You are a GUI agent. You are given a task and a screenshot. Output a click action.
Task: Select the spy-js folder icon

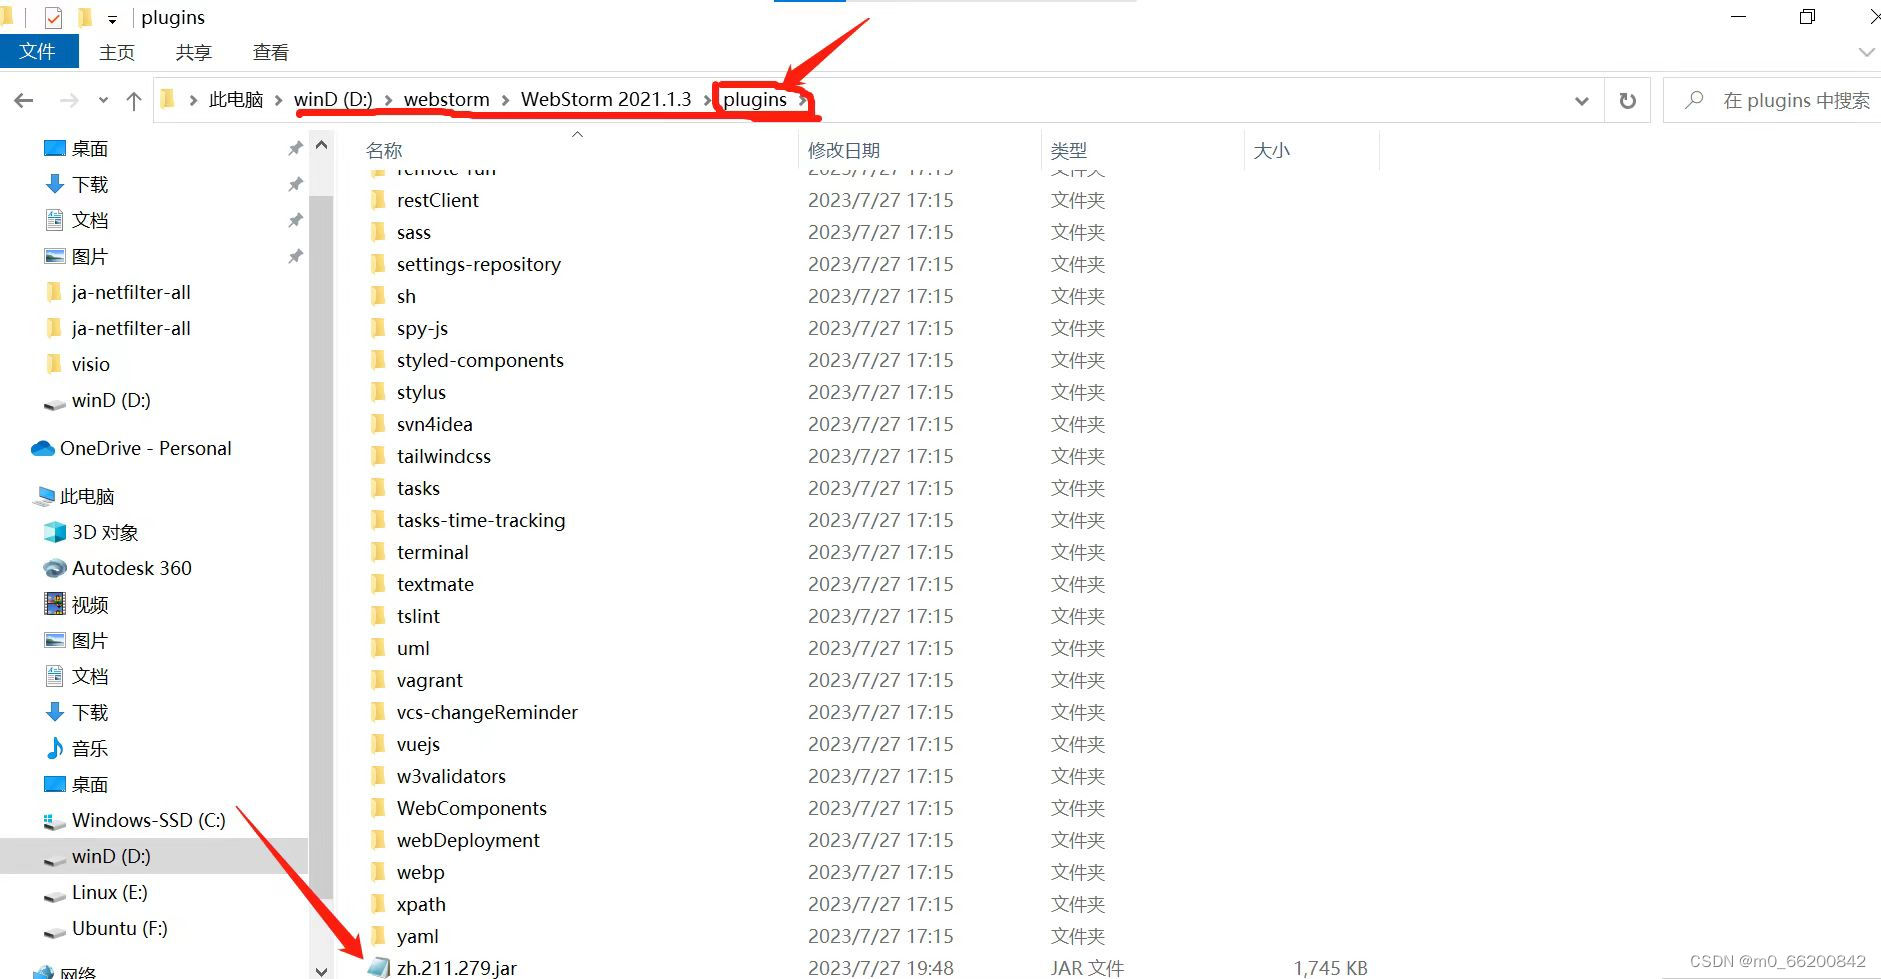point(378,328)
